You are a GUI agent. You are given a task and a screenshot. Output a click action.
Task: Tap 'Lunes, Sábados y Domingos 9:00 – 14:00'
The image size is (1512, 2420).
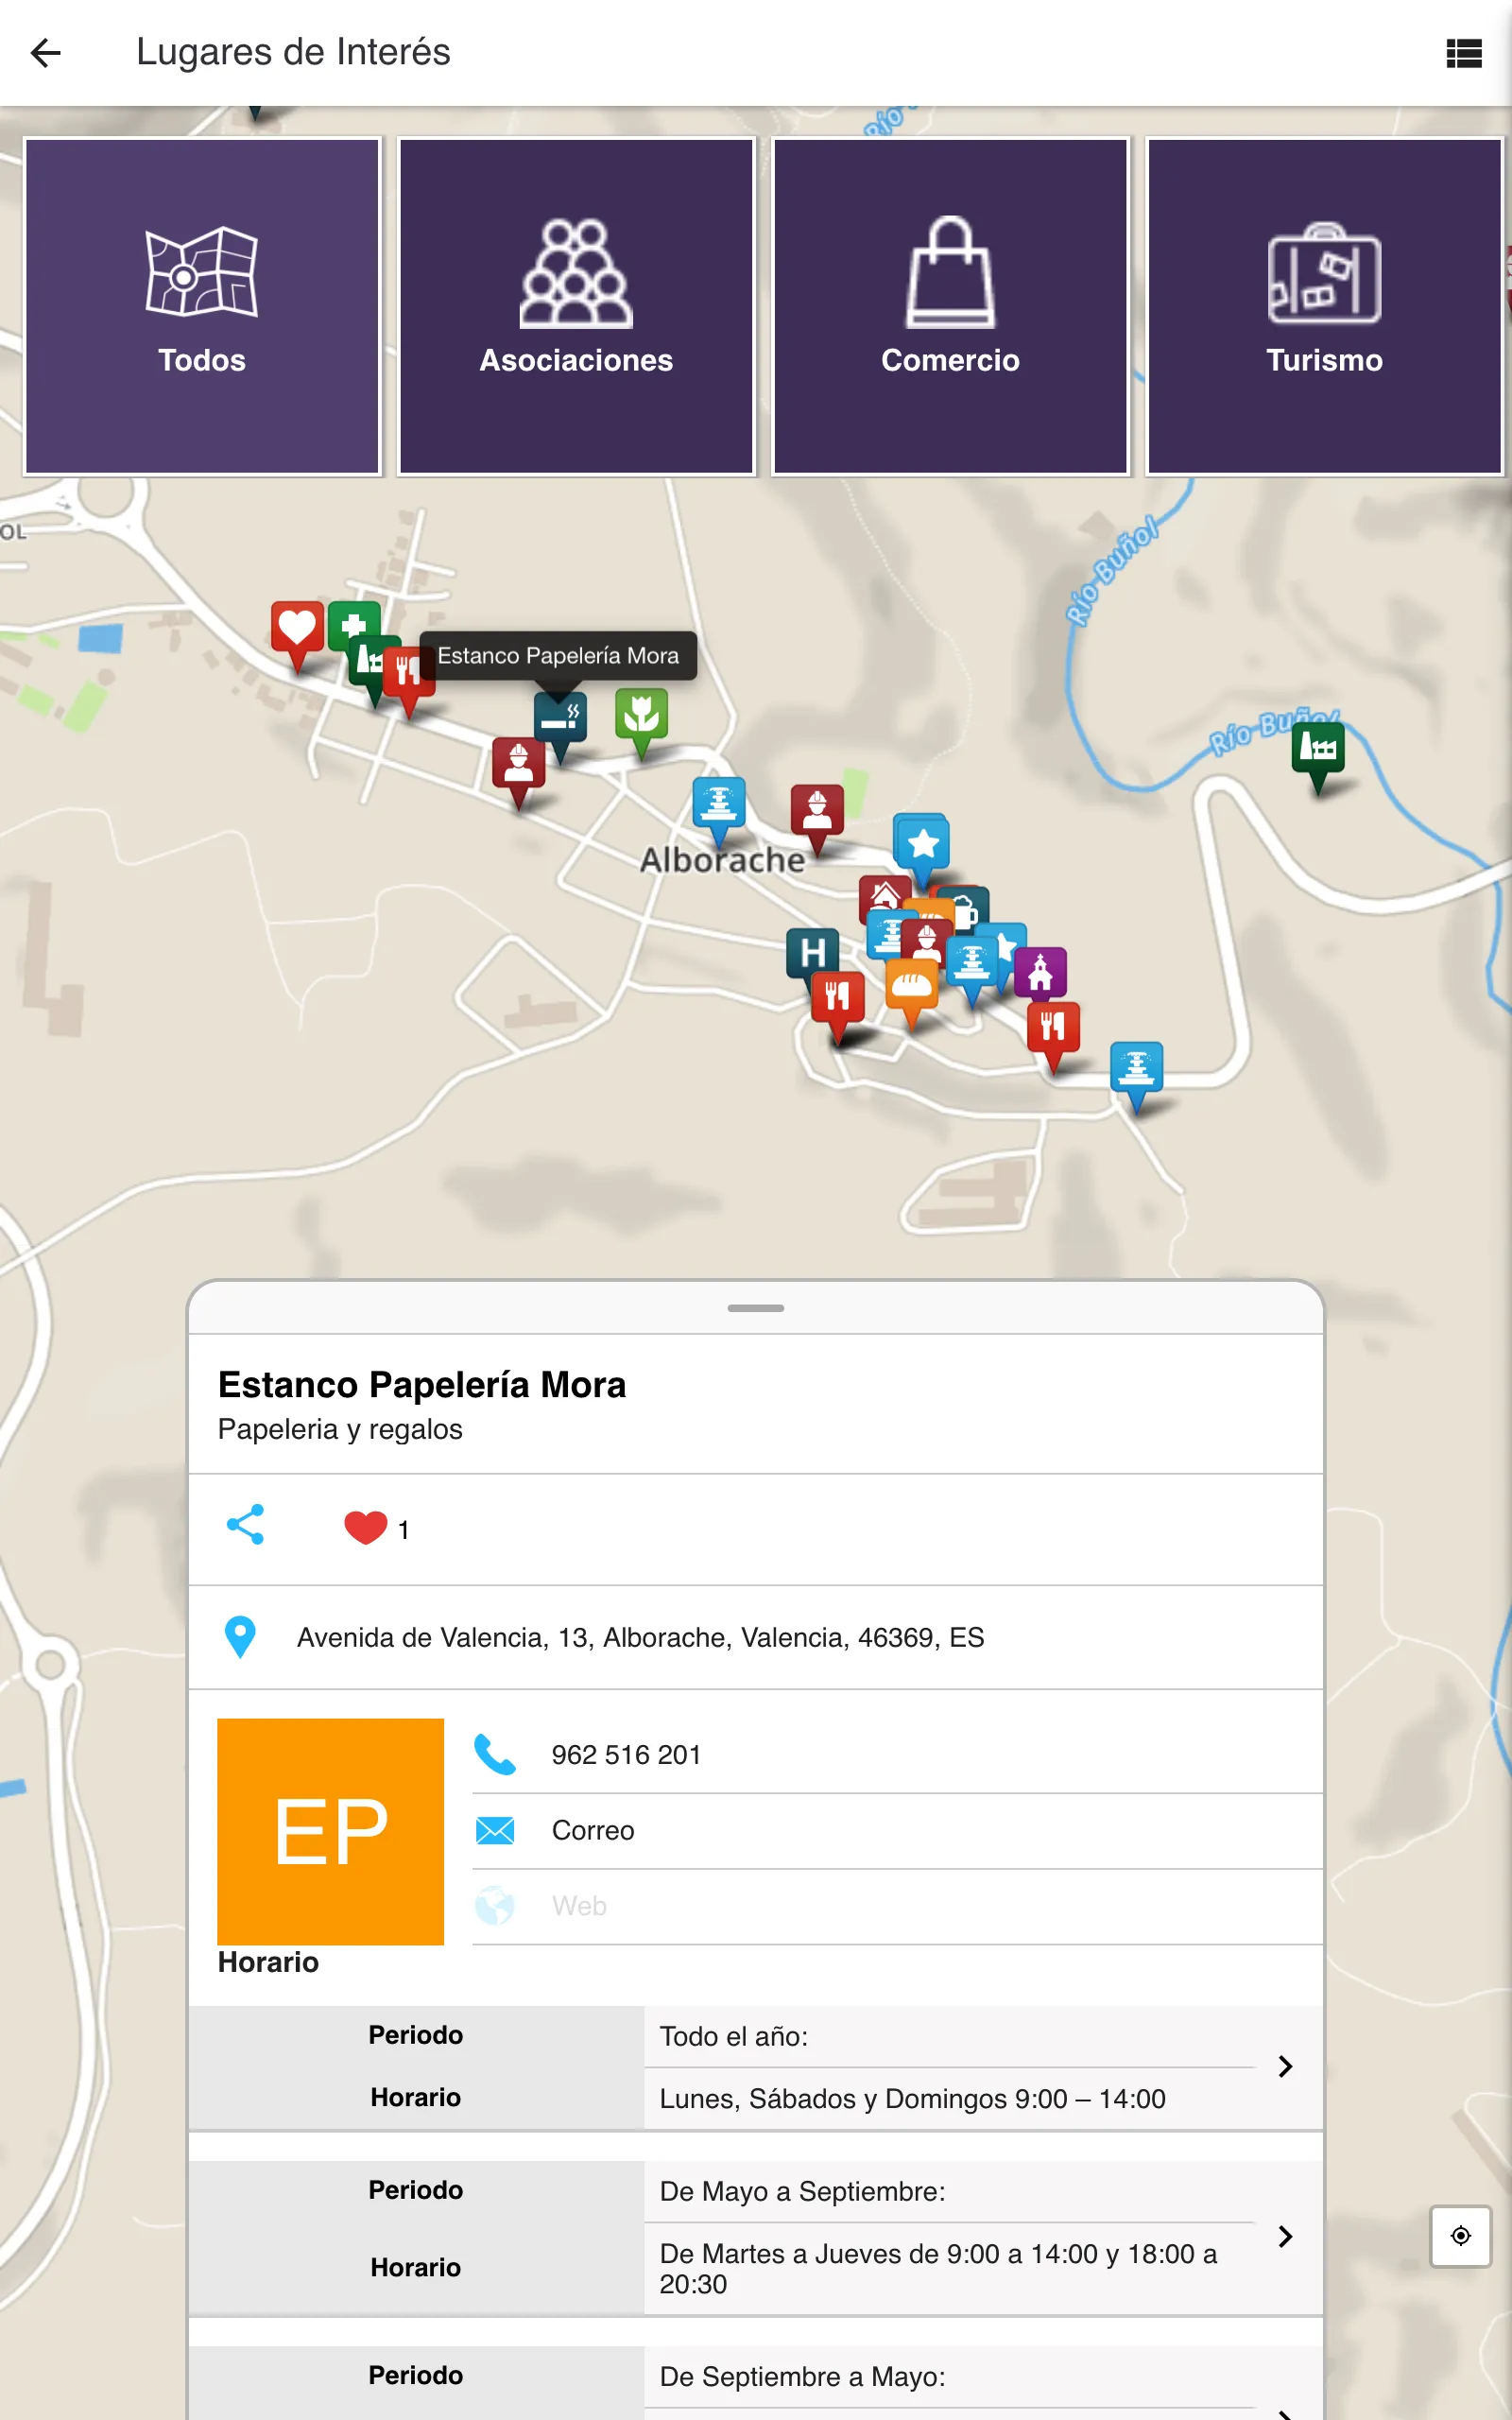coord(912,2098)
